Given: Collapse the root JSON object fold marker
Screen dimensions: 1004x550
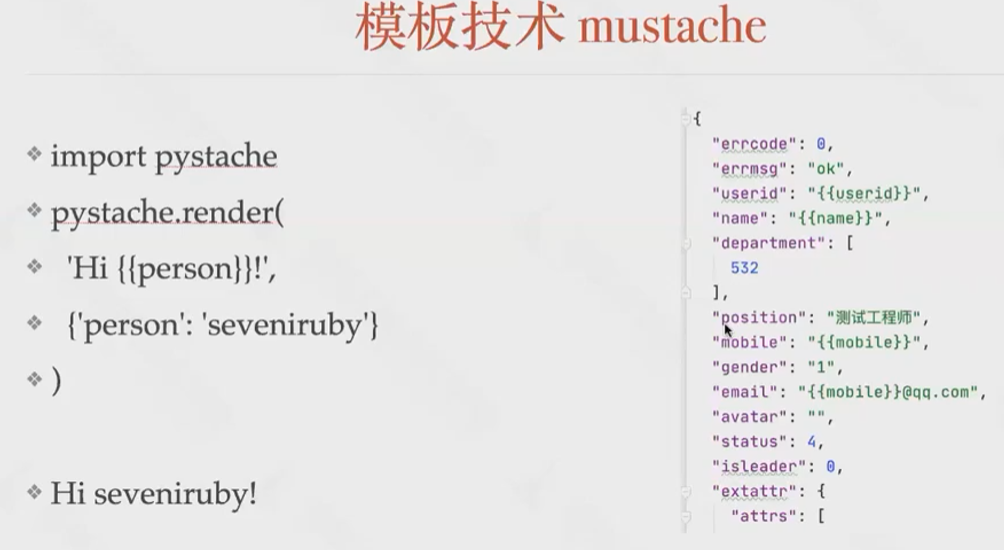Looking at the screenshot, I should point(686,119).
